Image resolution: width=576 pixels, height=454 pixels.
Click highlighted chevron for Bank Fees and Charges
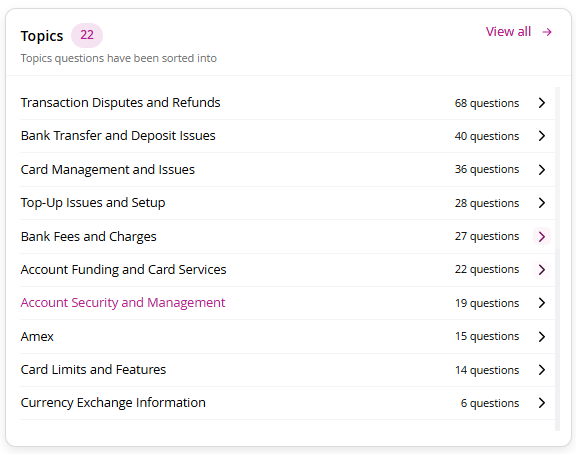click(542, 236)
